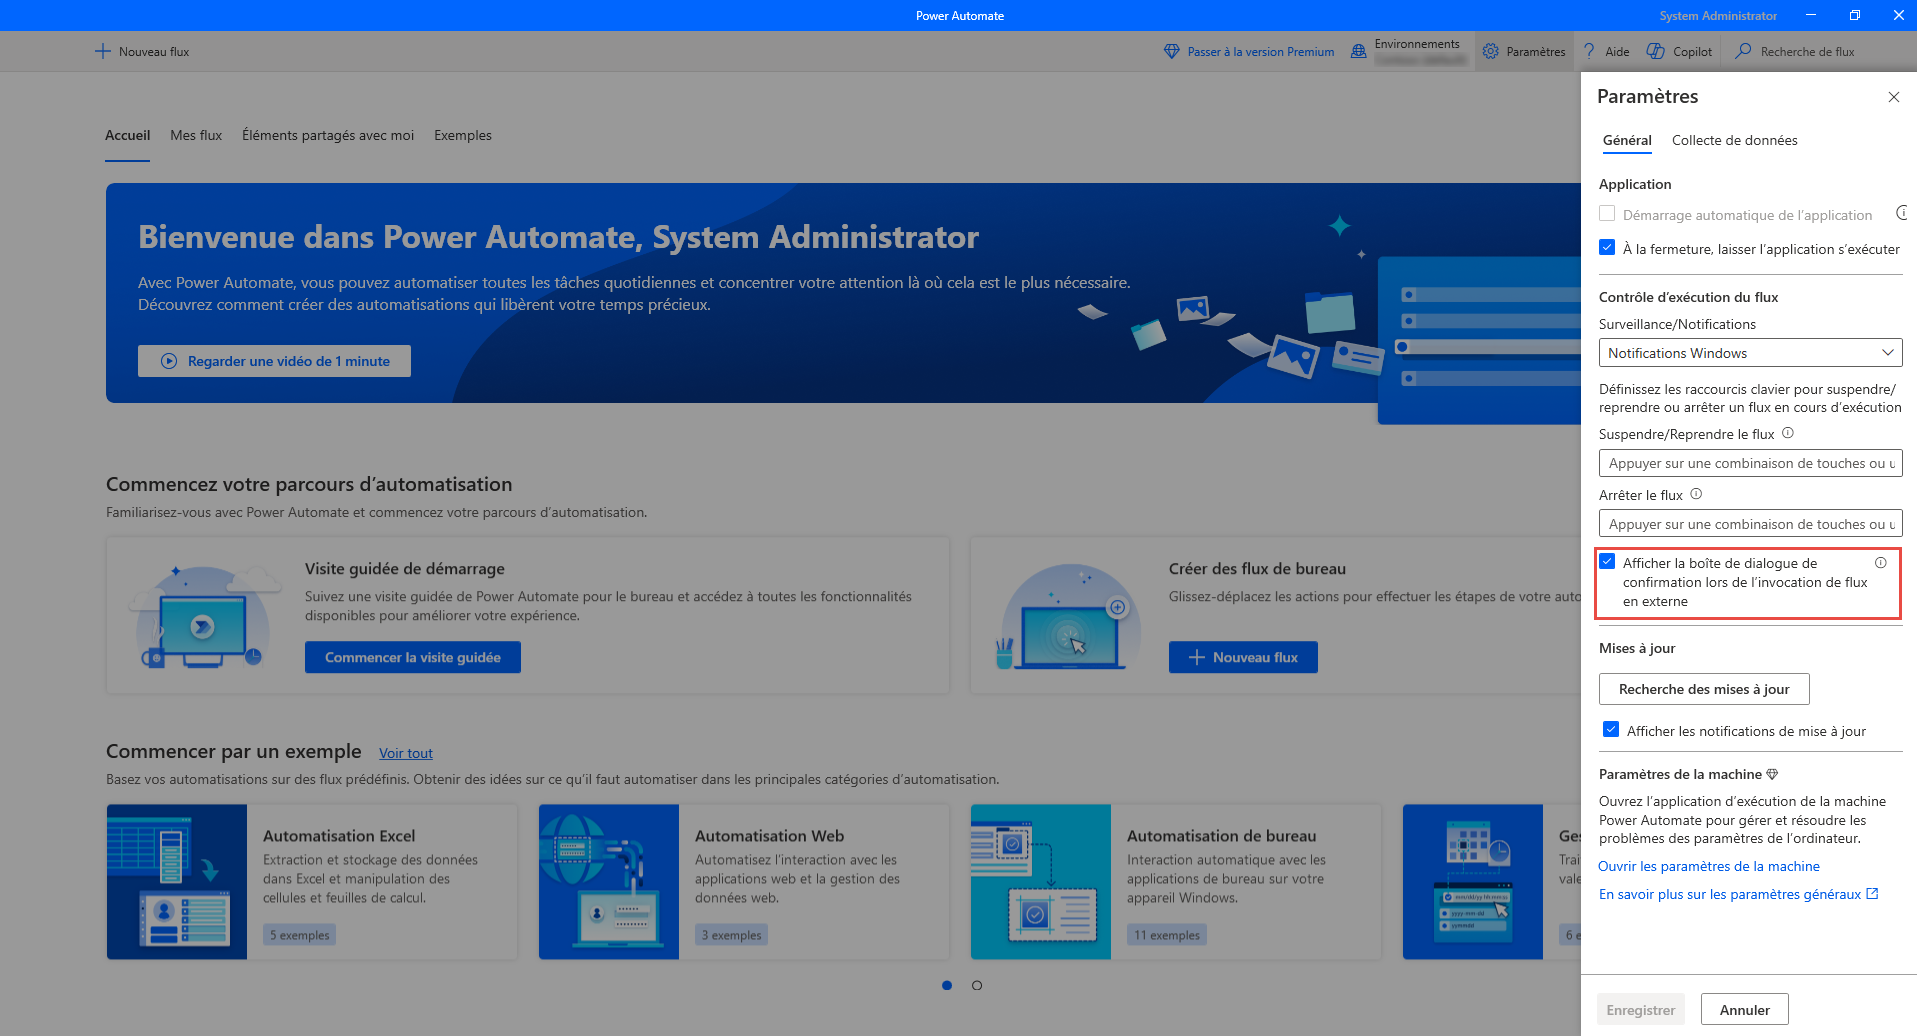Viewport: 1917px width, 1036px height.
Task: Close the Paramètres panel with X
Action: 1893,97
